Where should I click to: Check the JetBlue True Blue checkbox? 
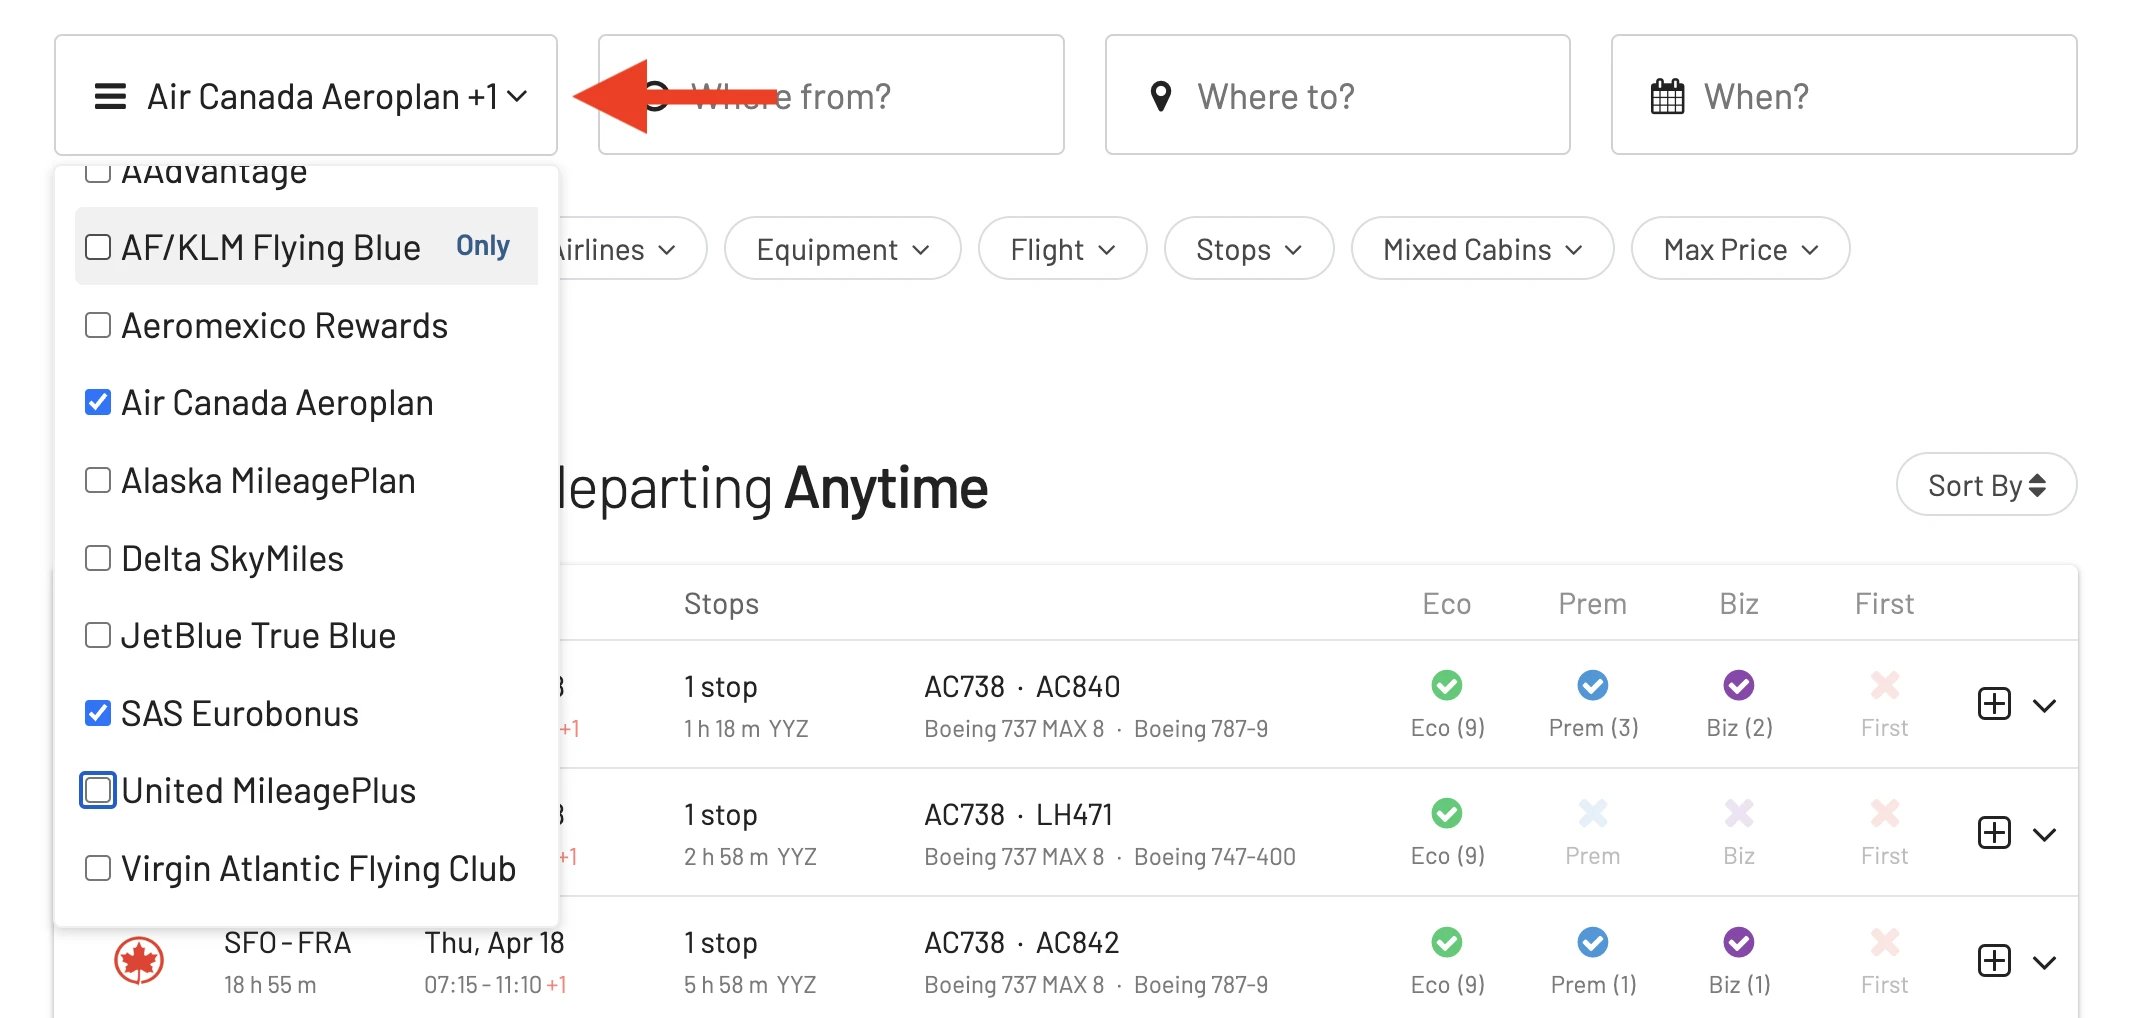(x=98, y=635)
